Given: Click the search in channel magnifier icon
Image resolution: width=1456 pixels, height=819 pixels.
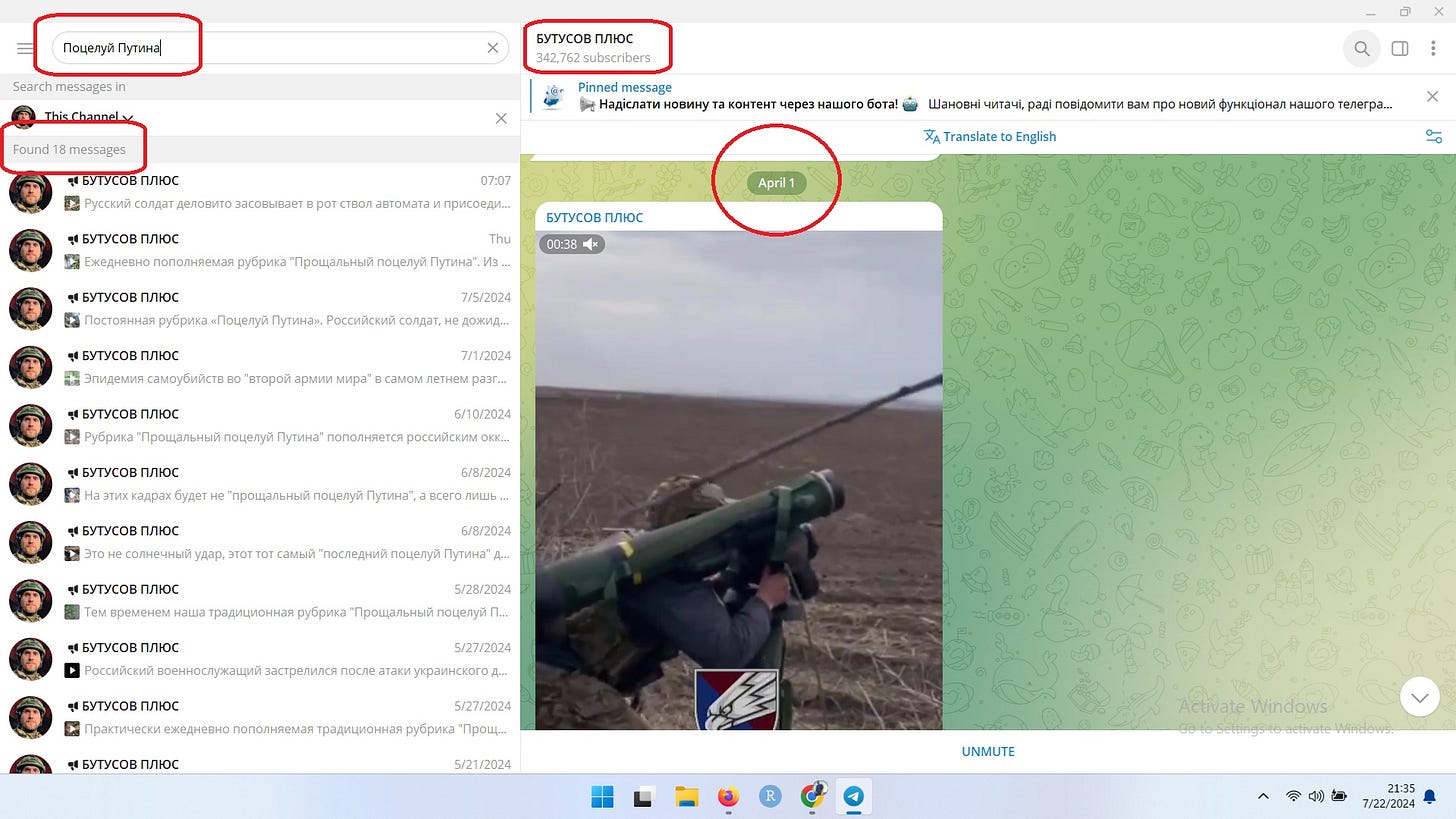Looking at the screenshot, I should [x=1361, y=48].
